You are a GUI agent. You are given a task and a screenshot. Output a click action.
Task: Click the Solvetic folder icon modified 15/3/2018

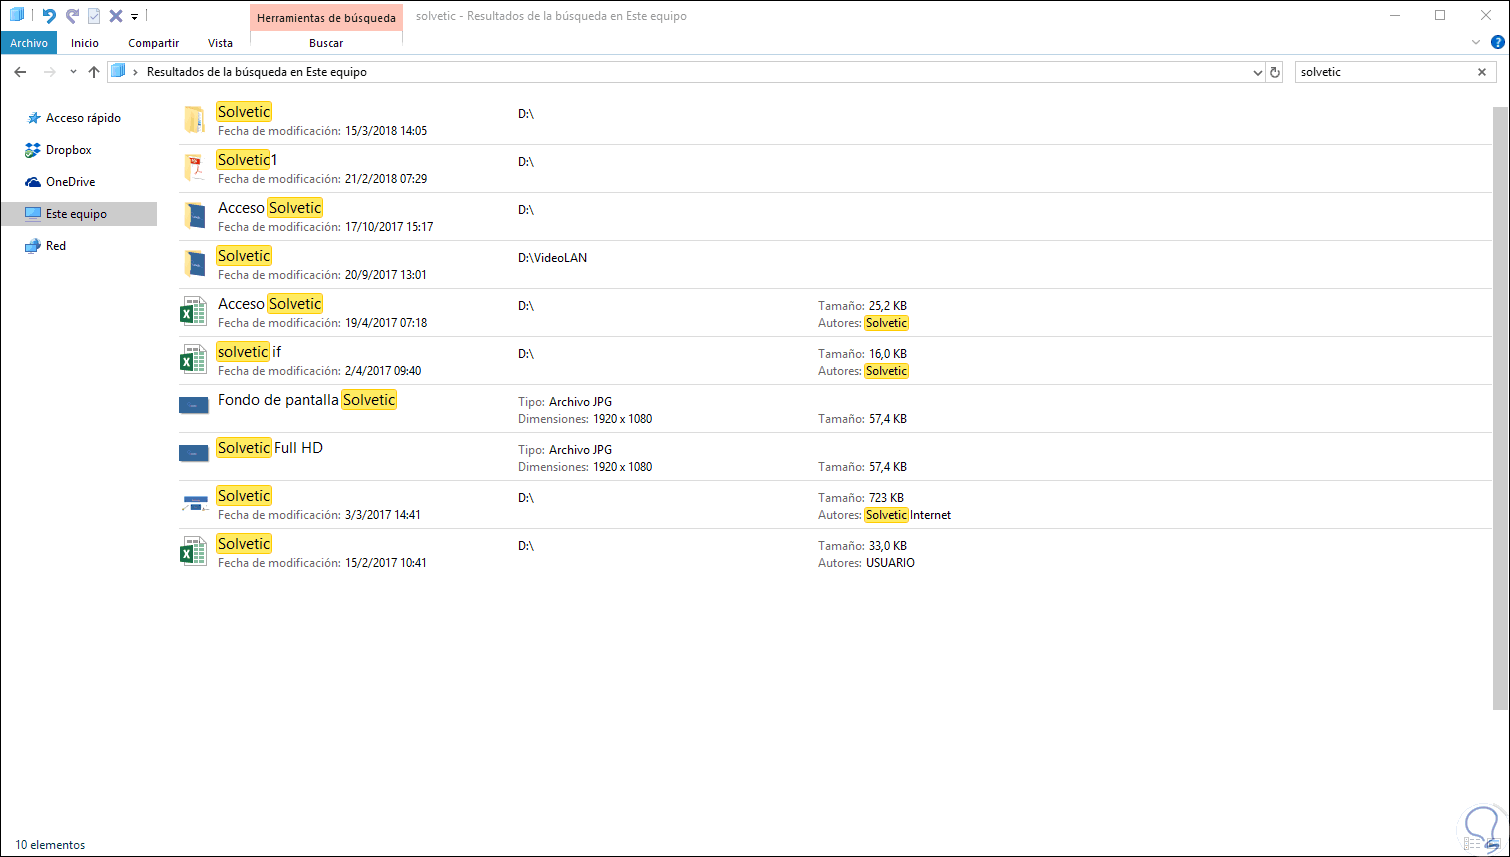click(194, 120)
